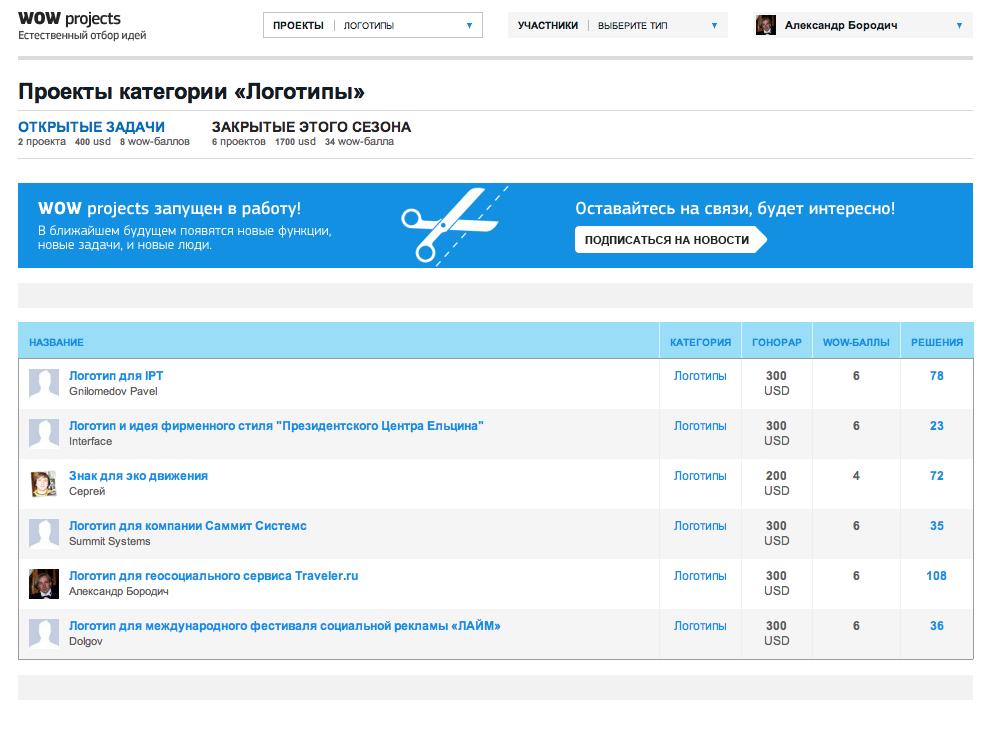Open the Ельцин Президентский Центр logo project
The width and height of the screenshot is (989, 738).
tap(276, 426)
